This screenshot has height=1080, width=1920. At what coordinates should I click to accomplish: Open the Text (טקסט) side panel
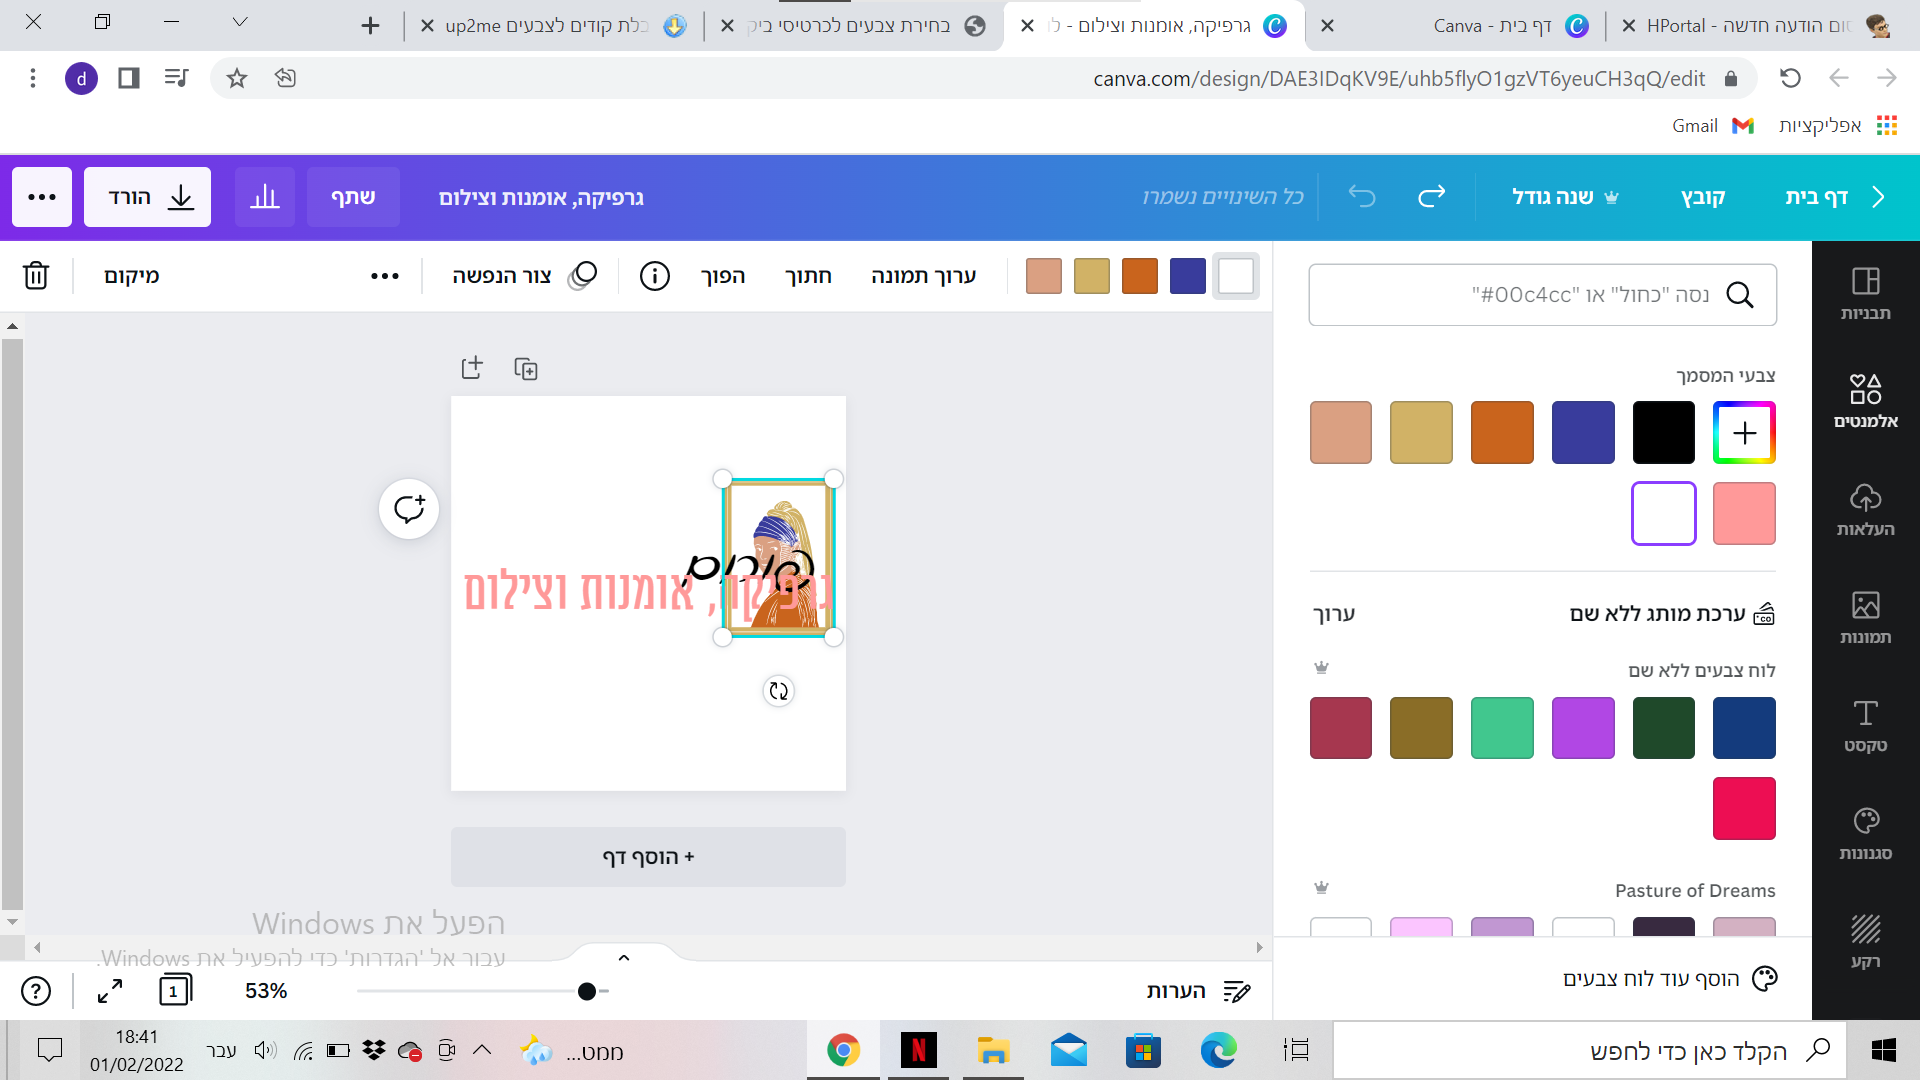coord(1865,725)
